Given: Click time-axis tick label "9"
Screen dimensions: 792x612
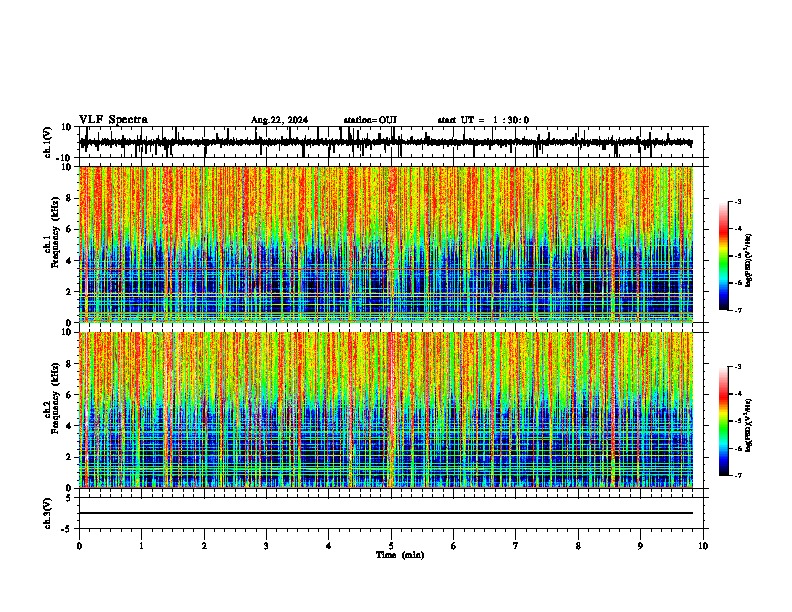Looking at the screenshot, I should click(640, 546).
